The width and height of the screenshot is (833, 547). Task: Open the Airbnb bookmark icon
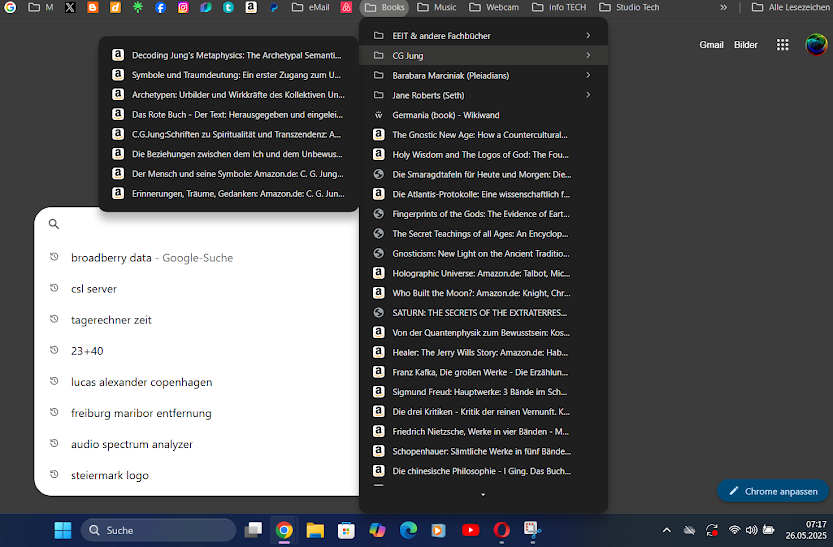tap(346, 7)
